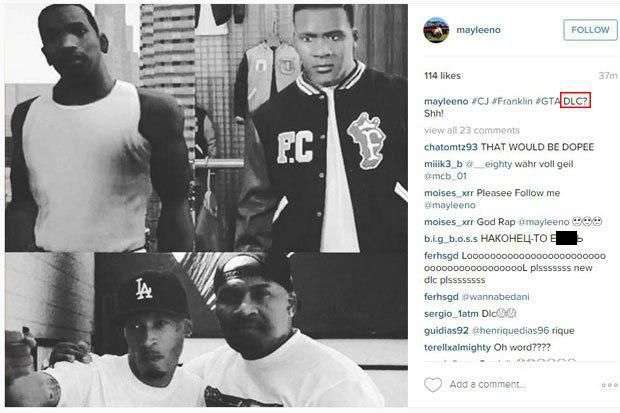
Task: Open the mayleeno profile picture avatar
Action: pyautogui.click(x=436, y=30)
